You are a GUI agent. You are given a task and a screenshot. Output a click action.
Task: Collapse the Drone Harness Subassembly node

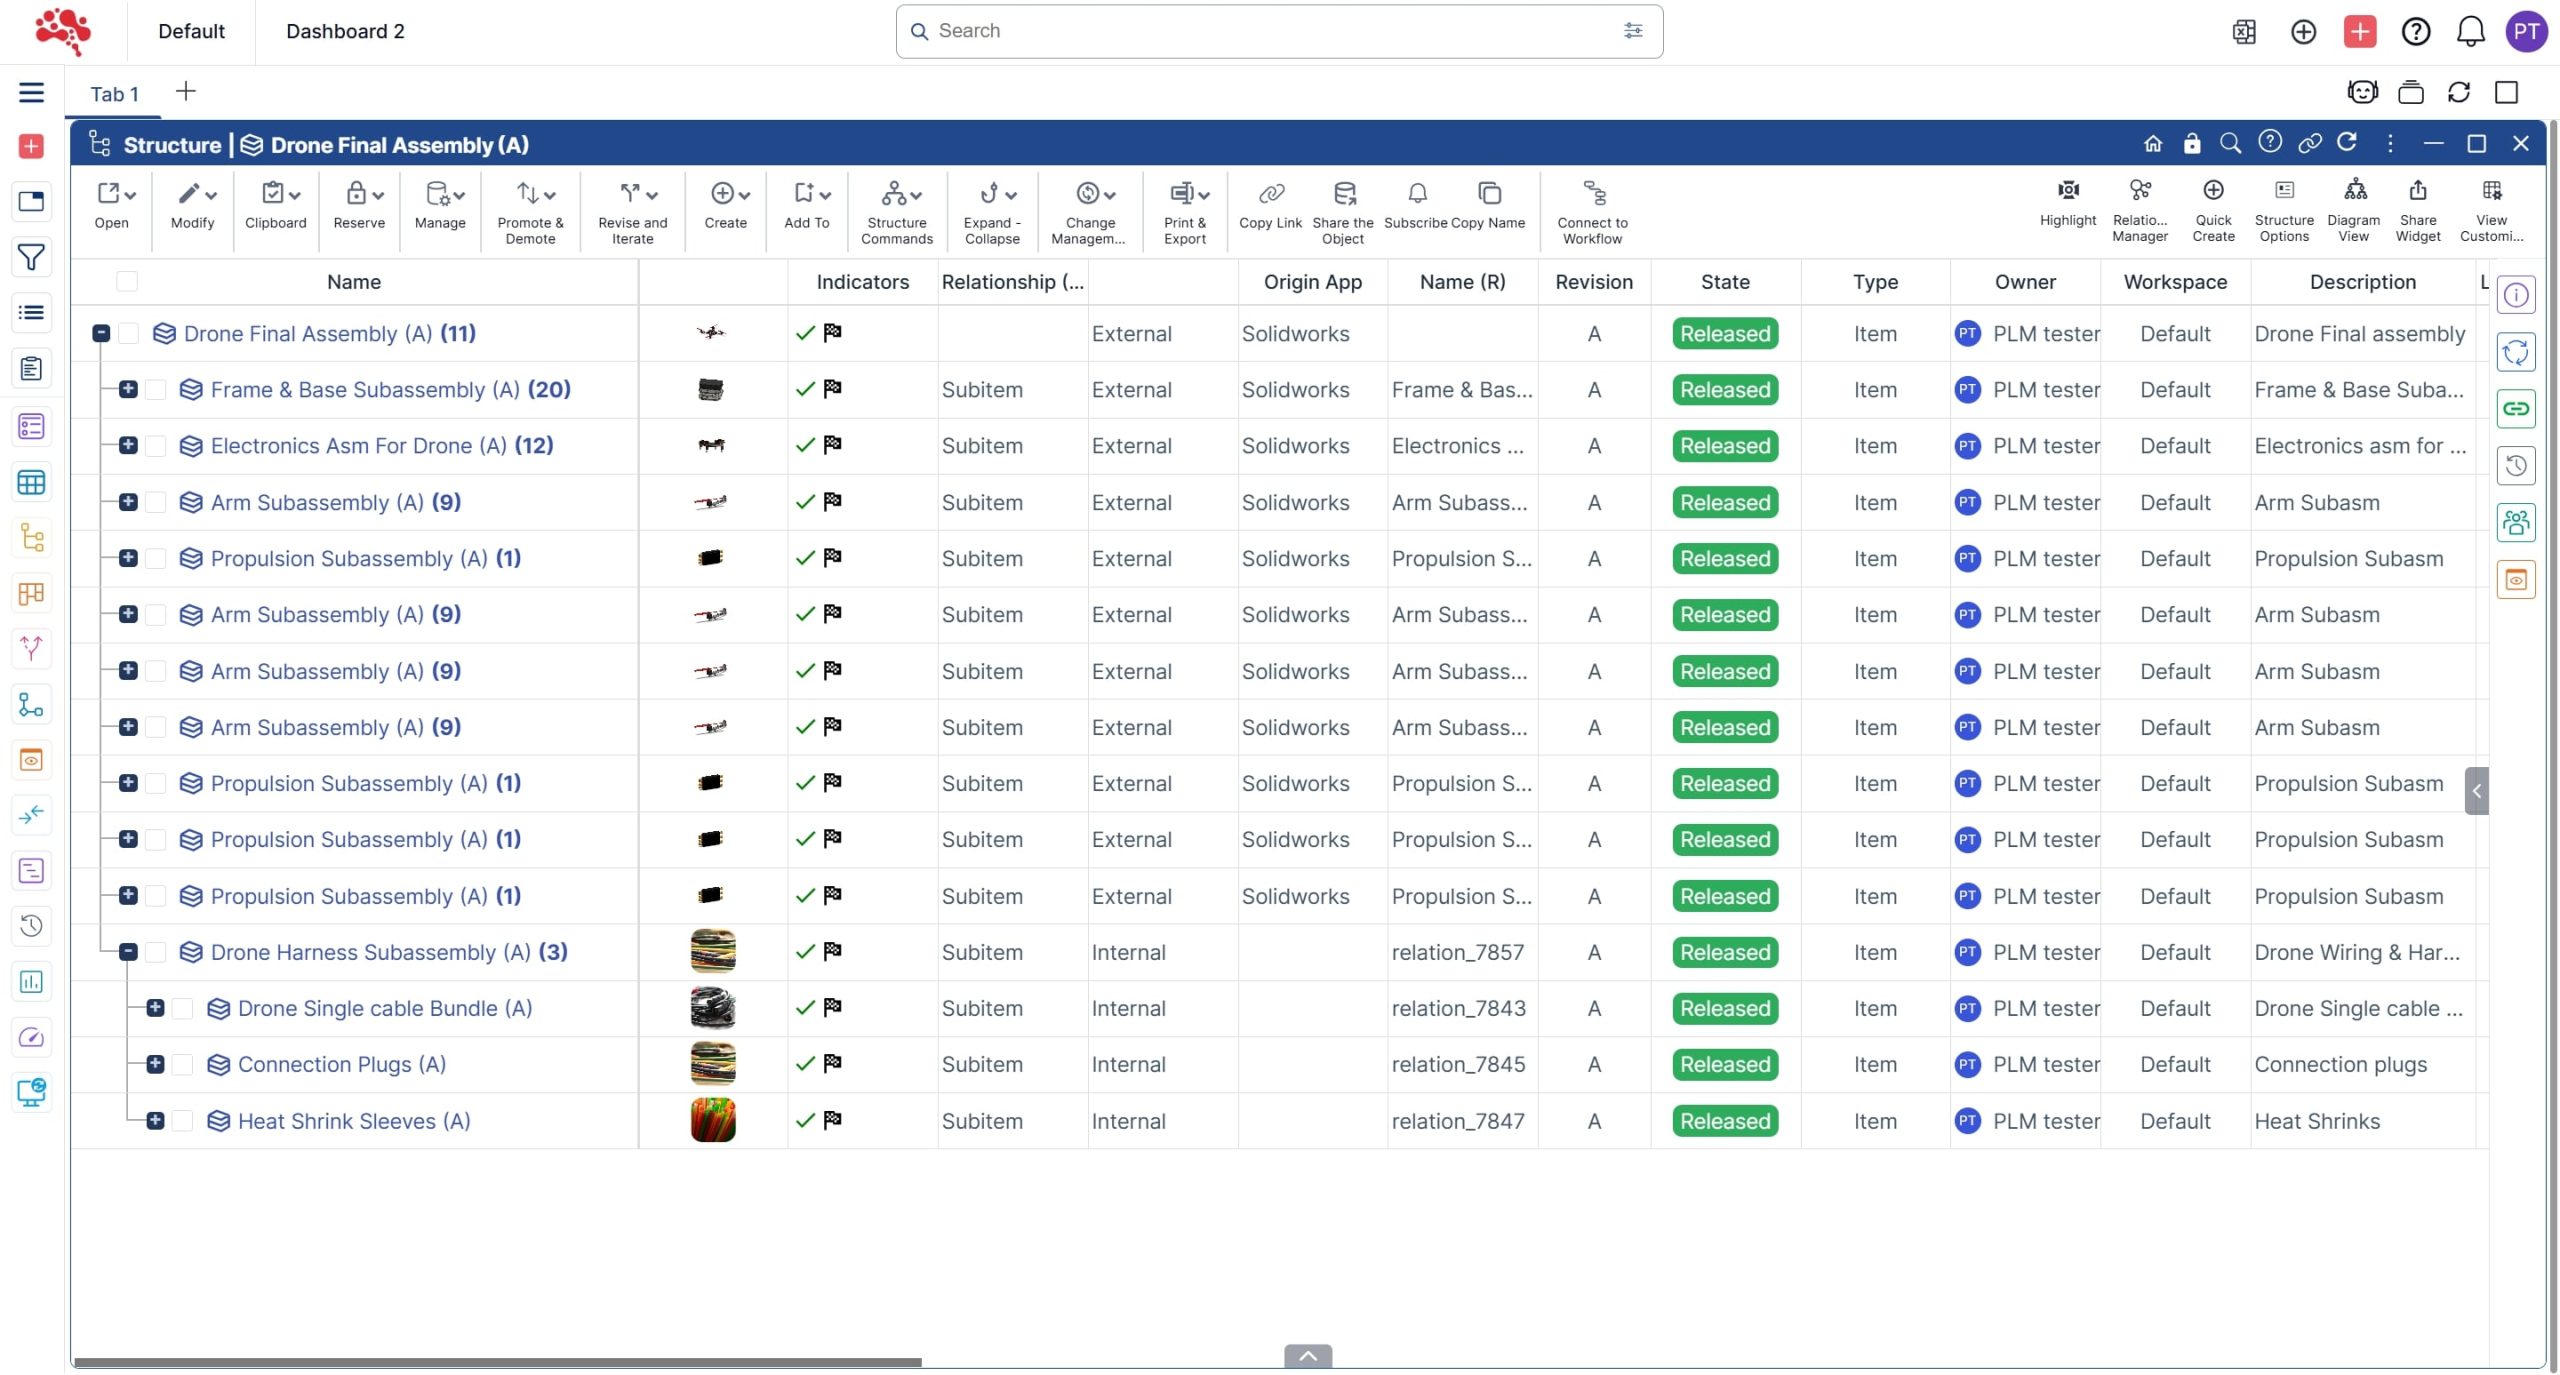click(128, 952)
